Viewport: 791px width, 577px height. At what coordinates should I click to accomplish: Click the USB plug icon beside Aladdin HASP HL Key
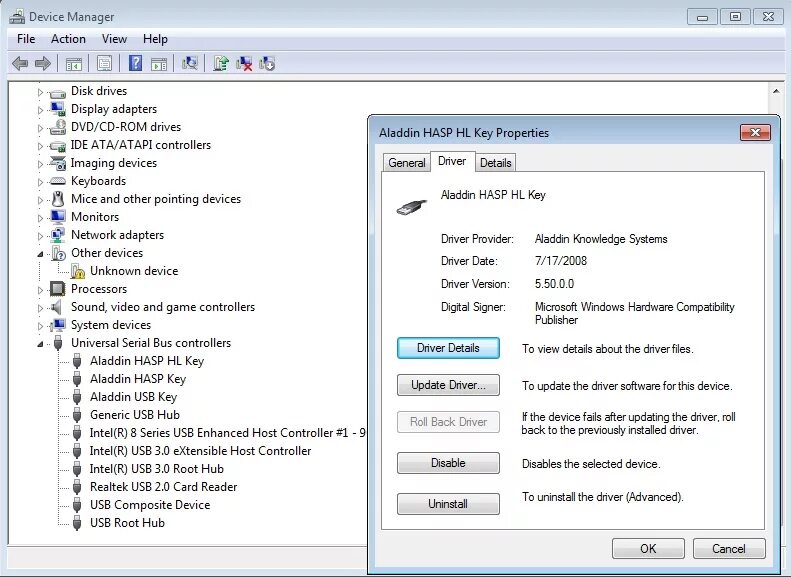click(x=77, y=361)
